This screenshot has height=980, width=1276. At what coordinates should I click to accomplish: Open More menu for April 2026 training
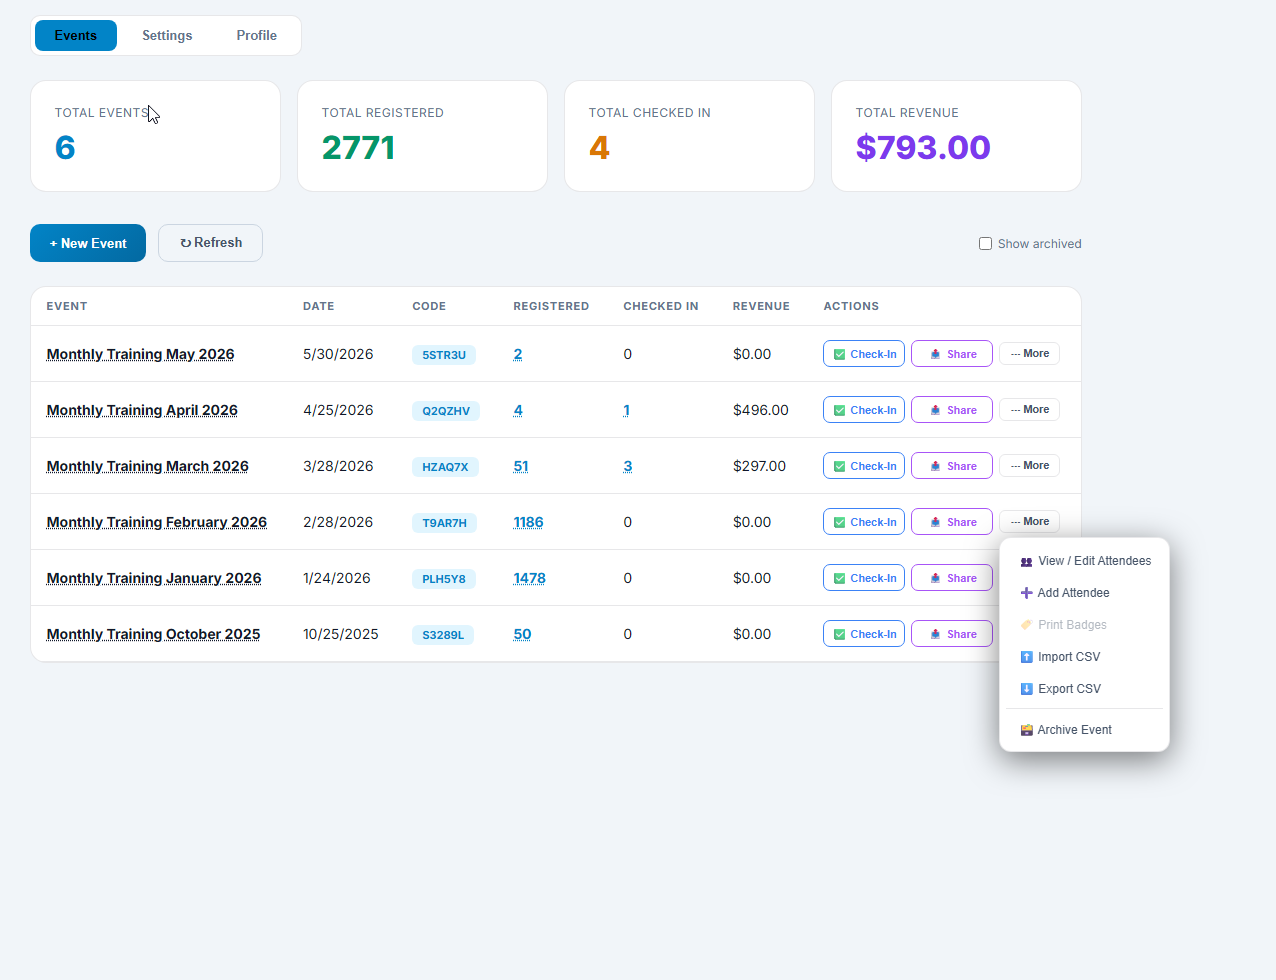click(1029, 410)
